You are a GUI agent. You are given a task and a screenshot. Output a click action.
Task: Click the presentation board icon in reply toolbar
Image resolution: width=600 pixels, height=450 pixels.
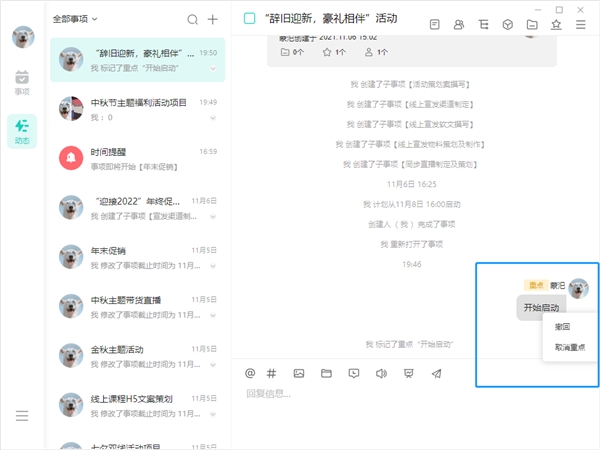point(409,373)
